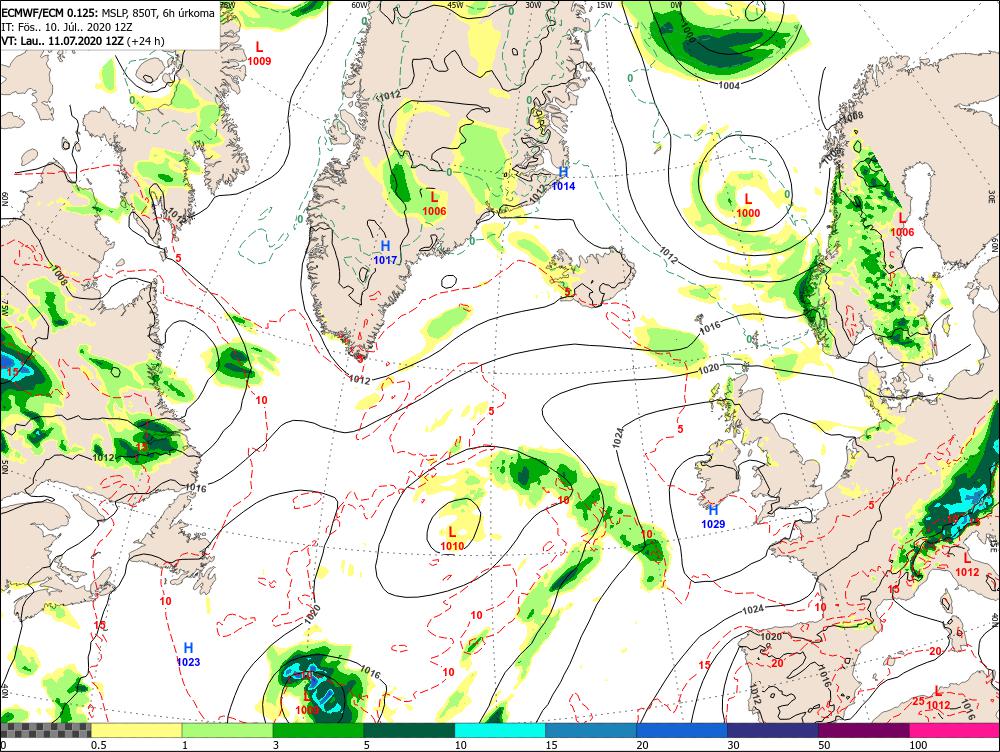1000x752 pixels.
Task: Click the '15W' longitude label at top
Action: [604, 4]
